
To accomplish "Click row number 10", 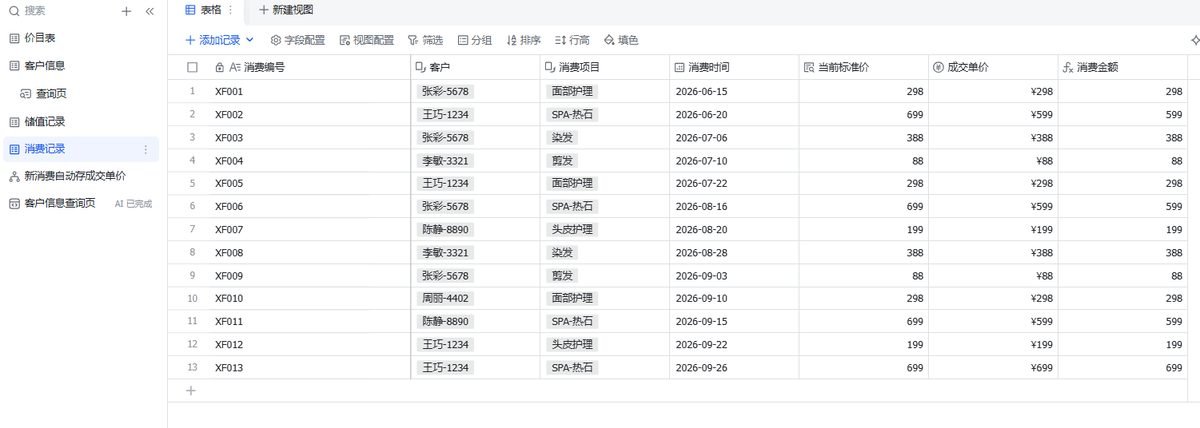I will pos(192,298).
